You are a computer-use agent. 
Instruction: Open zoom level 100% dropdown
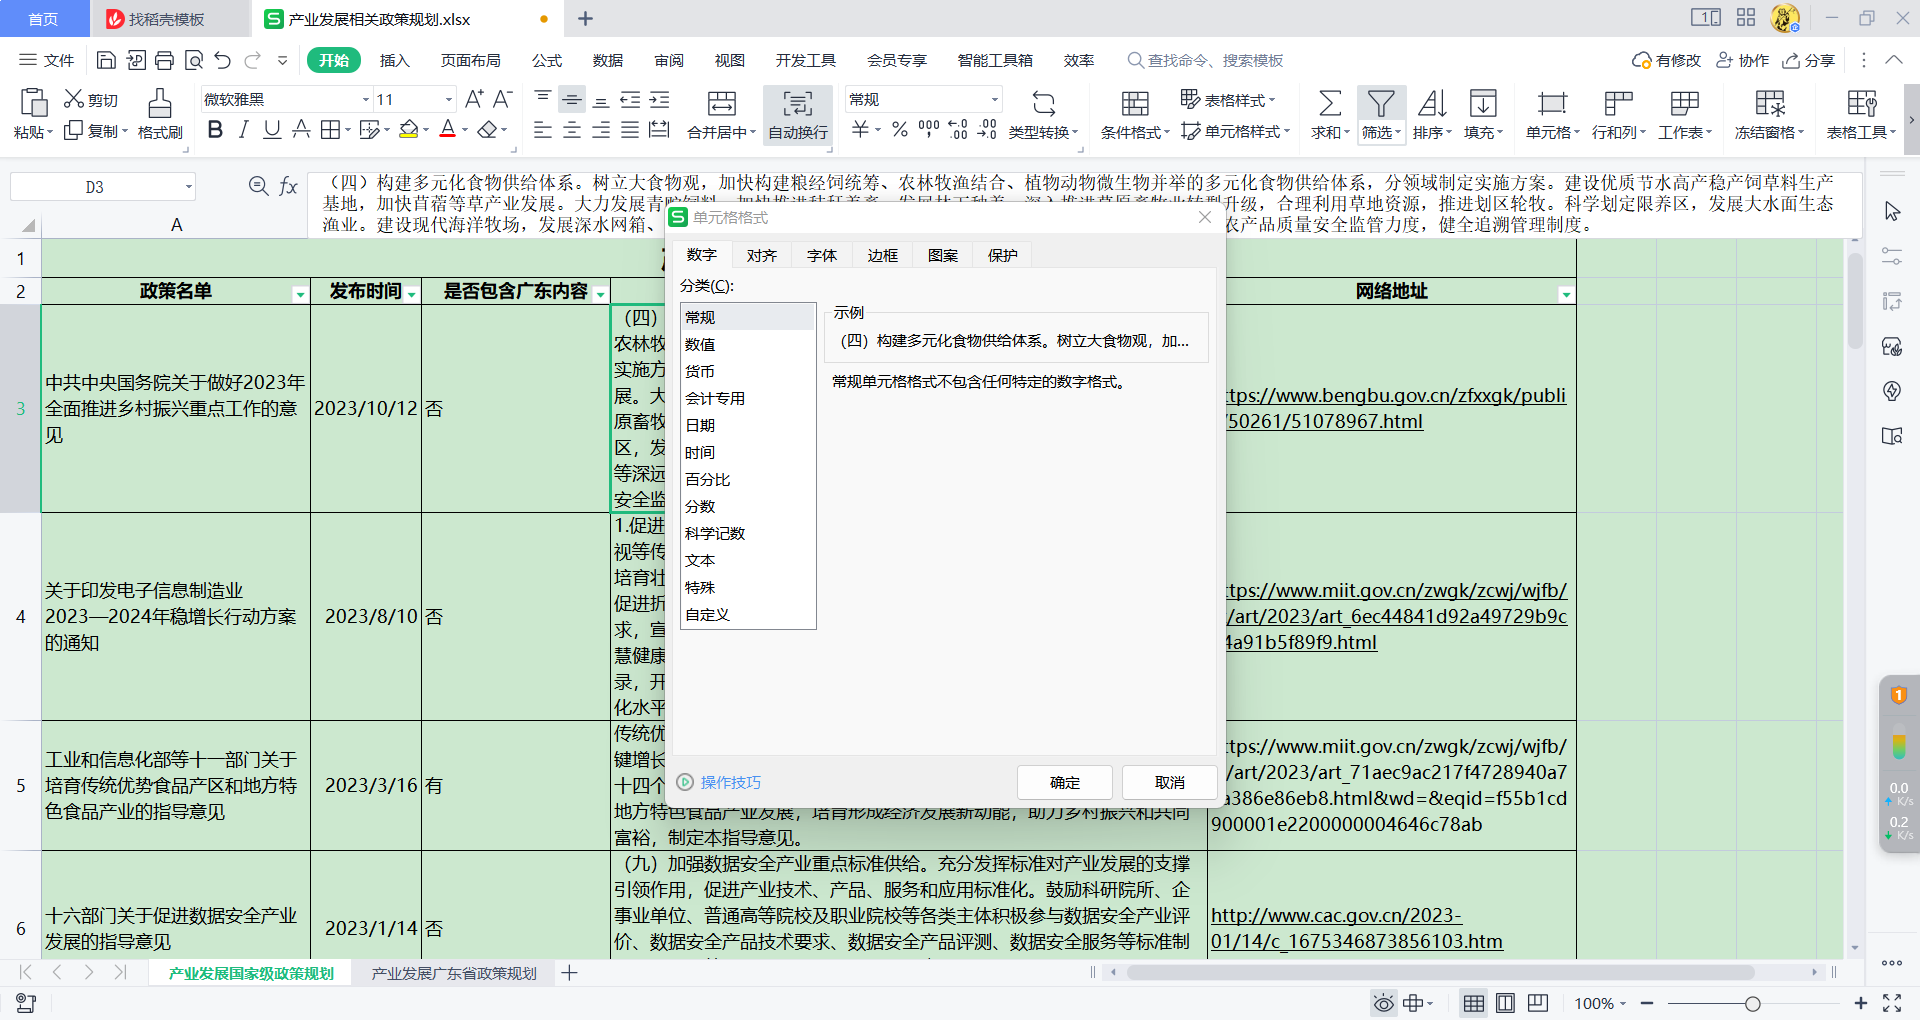click(1600, 1003)
